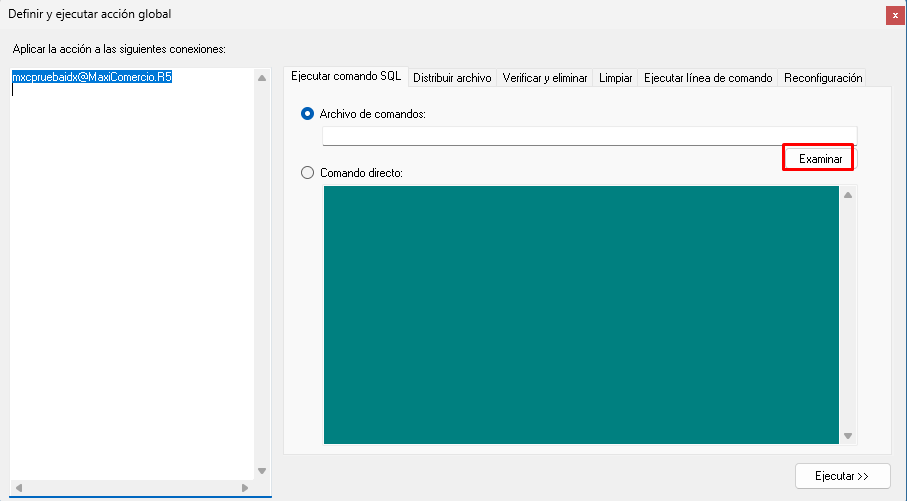907x501 pixels.
Task: Select the 'Archivo de comandos' radio button
Action: [x=308, y=114]
